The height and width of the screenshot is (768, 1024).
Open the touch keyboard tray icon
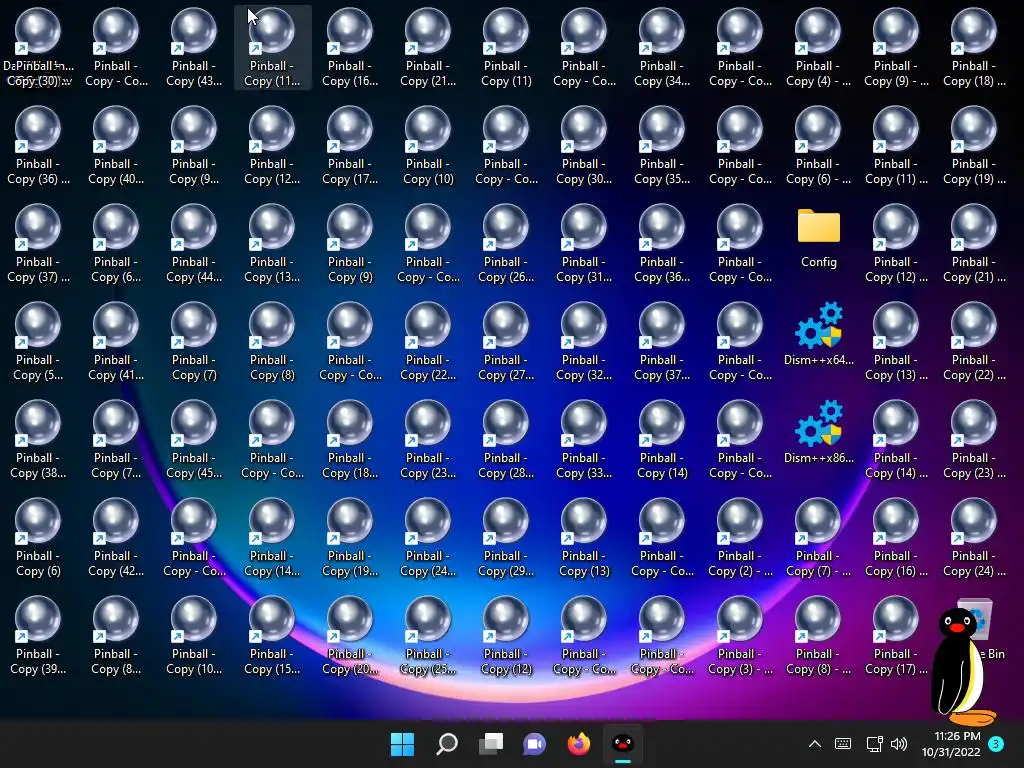843,744
